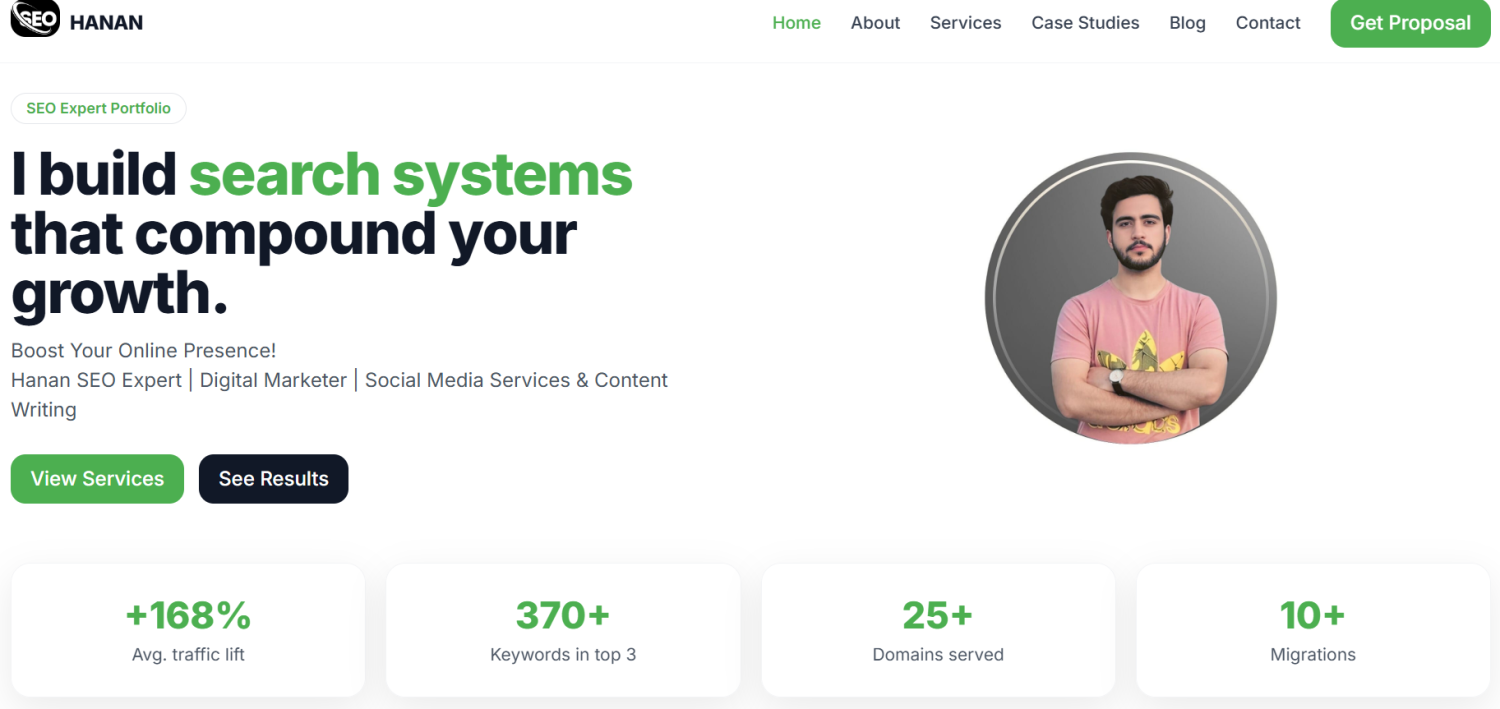The height and width of the screenshot is (709, 1500).
Task: Select the +168% Avg. traffic lift card
Action: [x=188, y=630]
